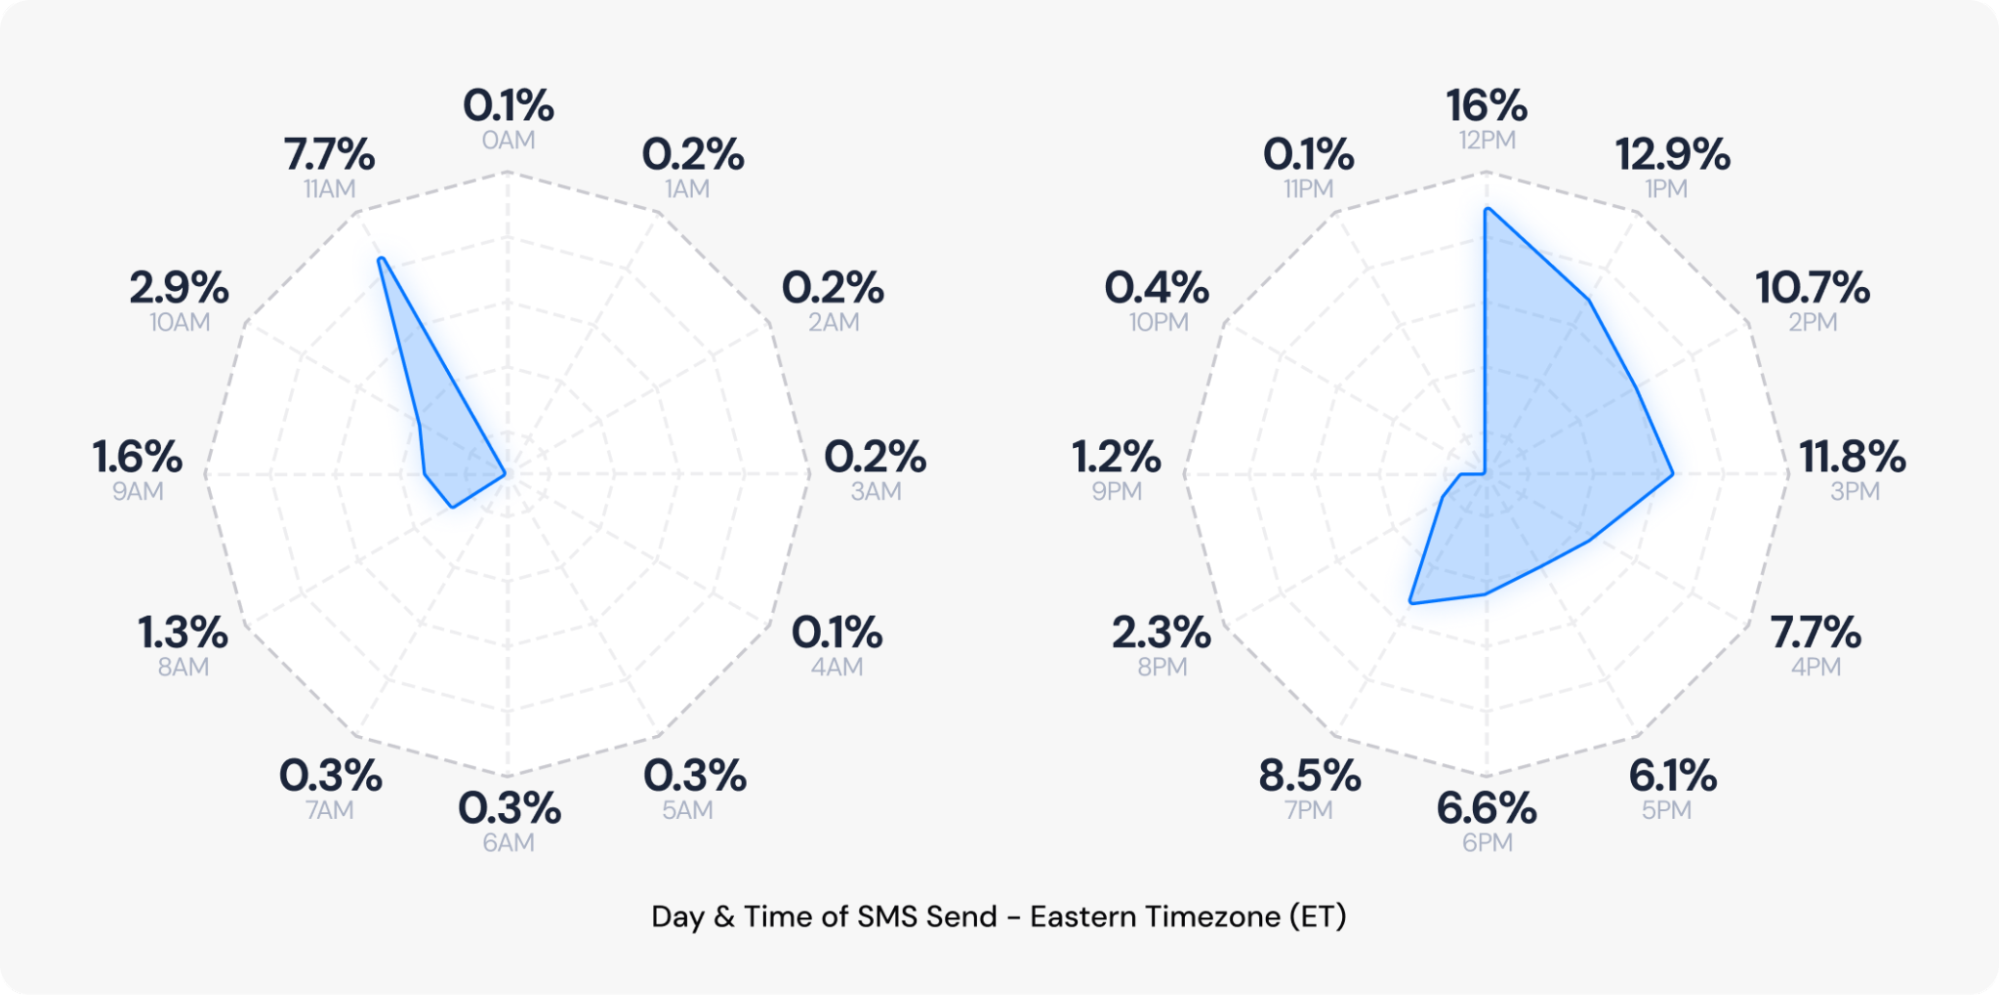Click the 0.4% value at 10PM

[1156, 288]
